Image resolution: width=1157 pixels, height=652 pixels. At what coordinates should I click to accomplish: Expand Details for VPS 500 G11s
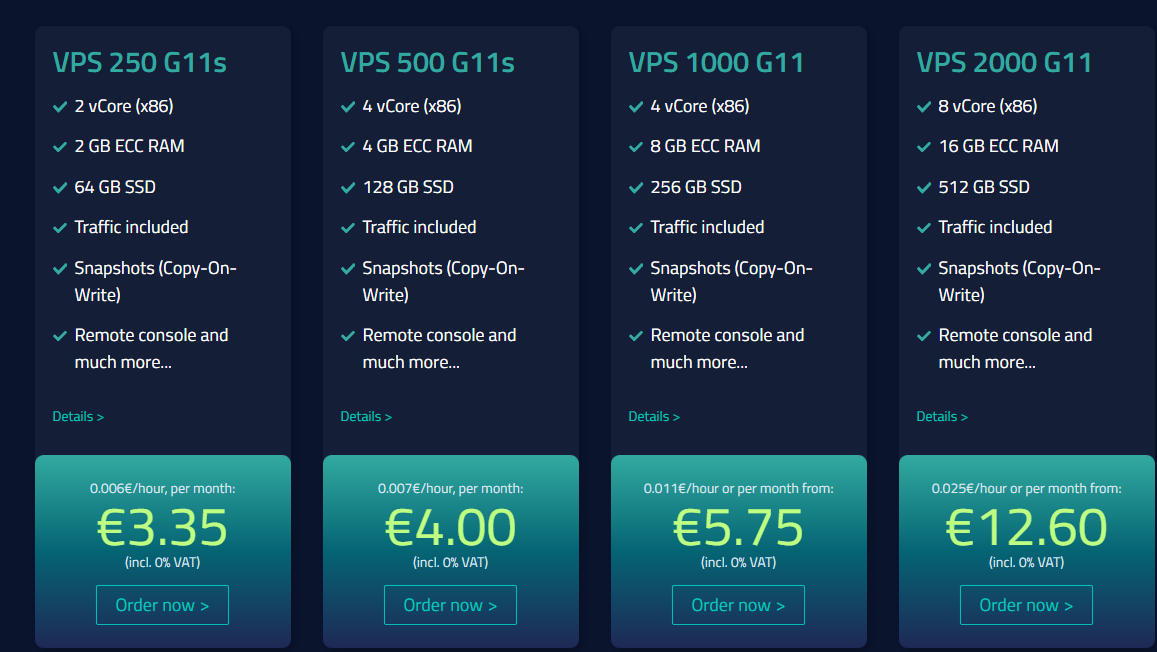pos(366,417)
